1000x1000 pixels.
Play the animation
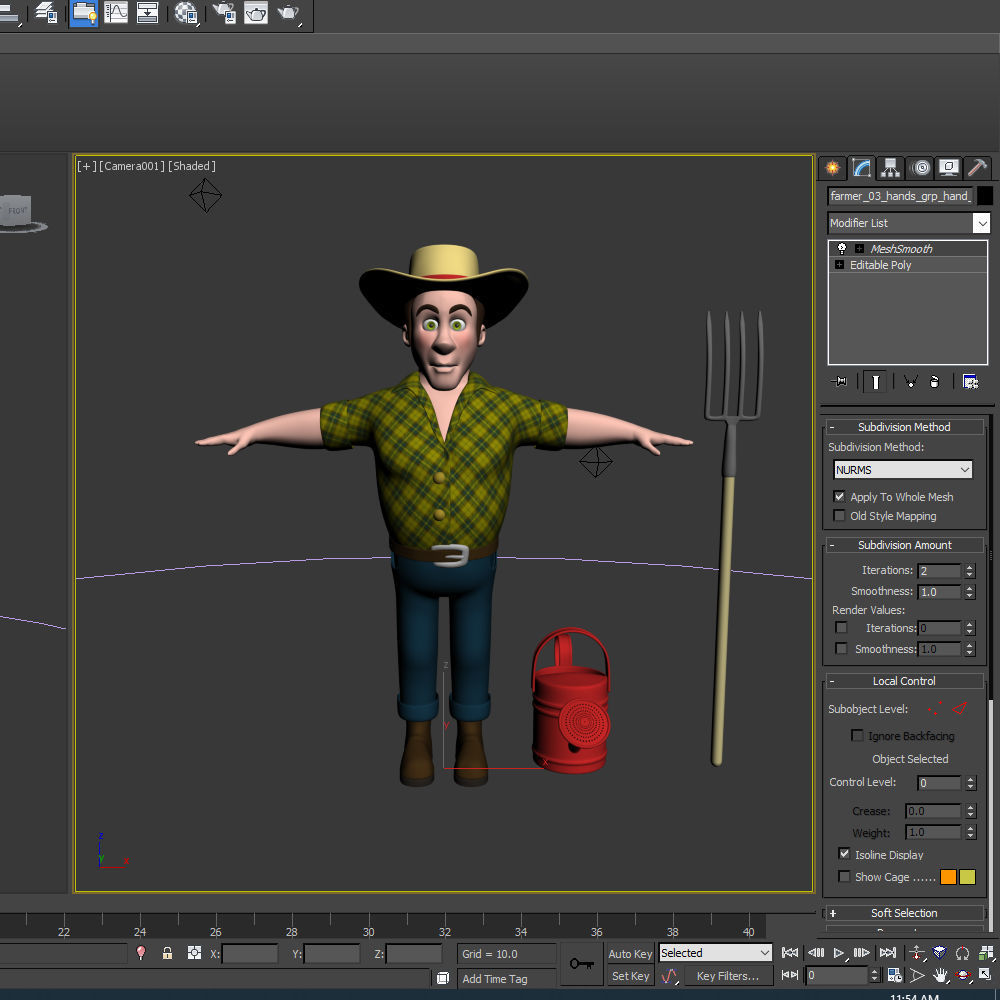click(839, 952)
